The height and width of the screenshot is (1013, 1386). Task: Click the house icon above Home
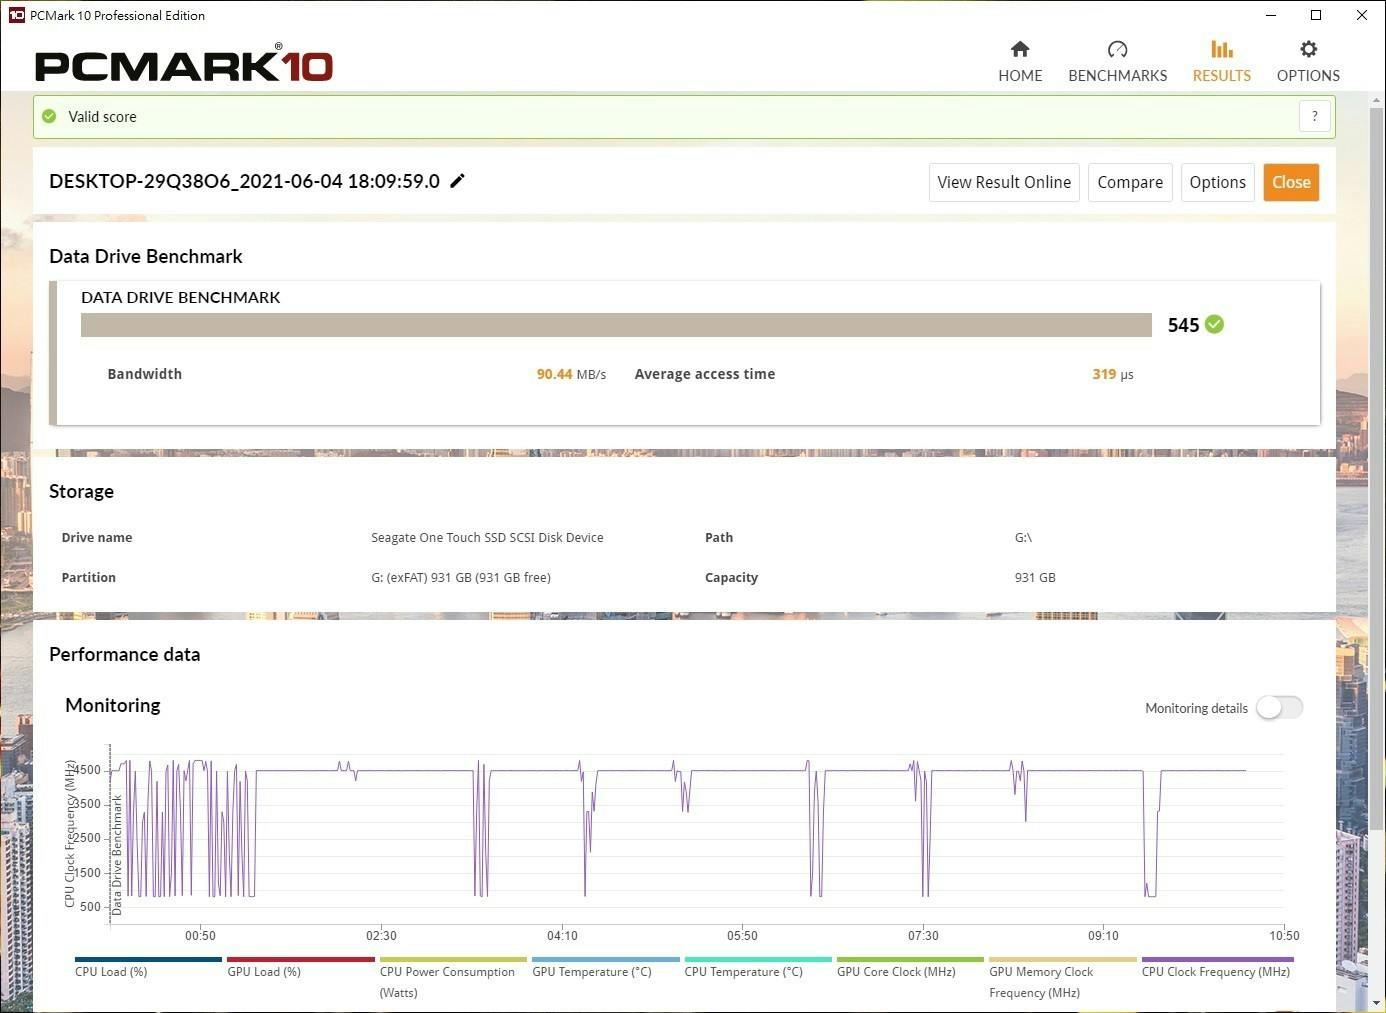point(1020,49)
